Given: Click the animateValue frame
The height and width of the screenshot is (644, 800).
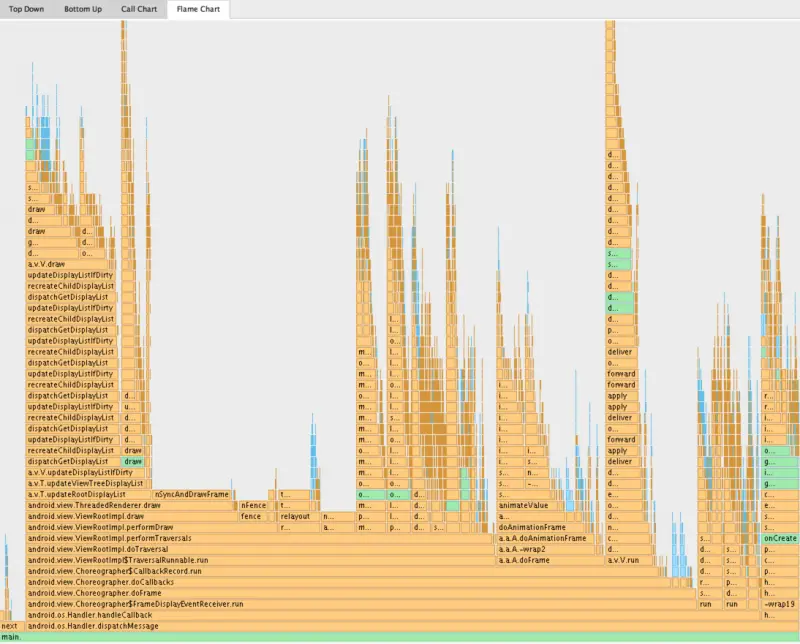Looking at the screenshot, I should [524, 505].
